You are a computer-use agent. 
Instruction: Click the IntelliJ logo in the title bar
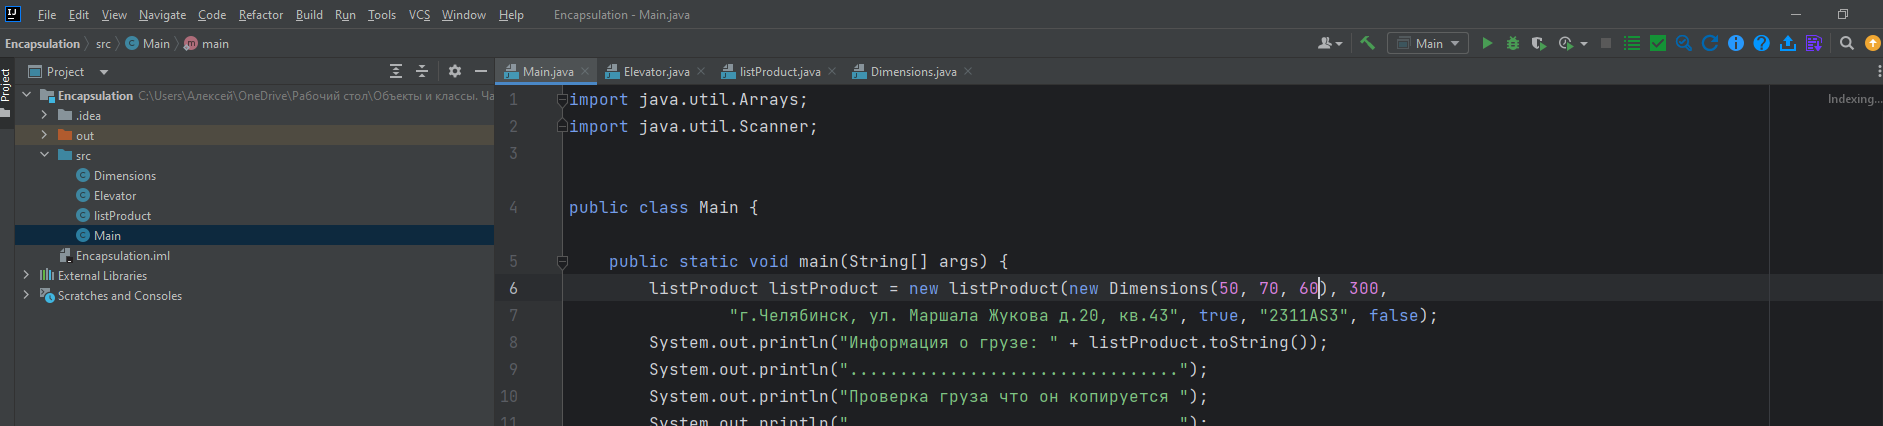click(13, 14)
